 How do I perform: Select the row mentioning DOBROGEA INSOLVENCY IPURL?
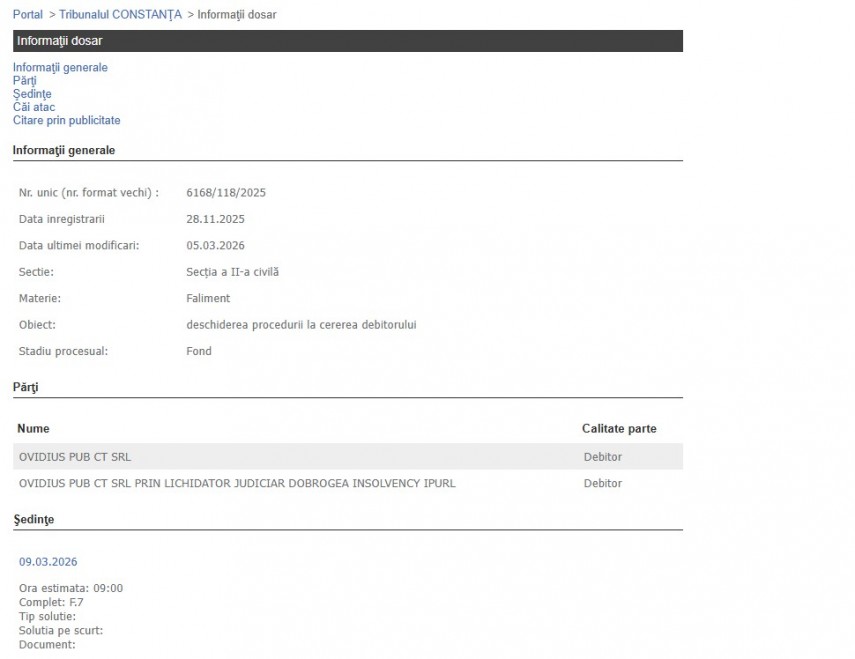237,484
